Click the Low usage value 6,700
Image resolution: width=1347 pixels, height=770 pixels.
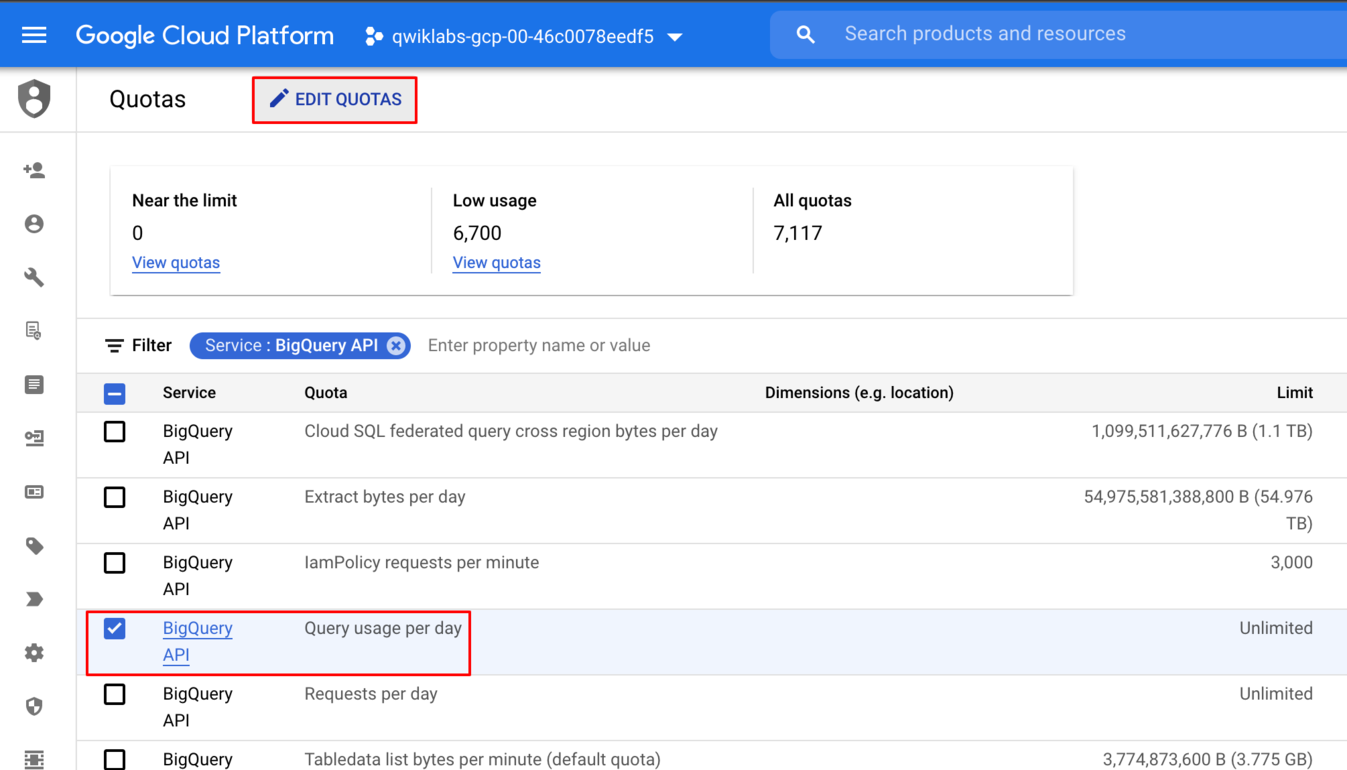coord(477,233)
